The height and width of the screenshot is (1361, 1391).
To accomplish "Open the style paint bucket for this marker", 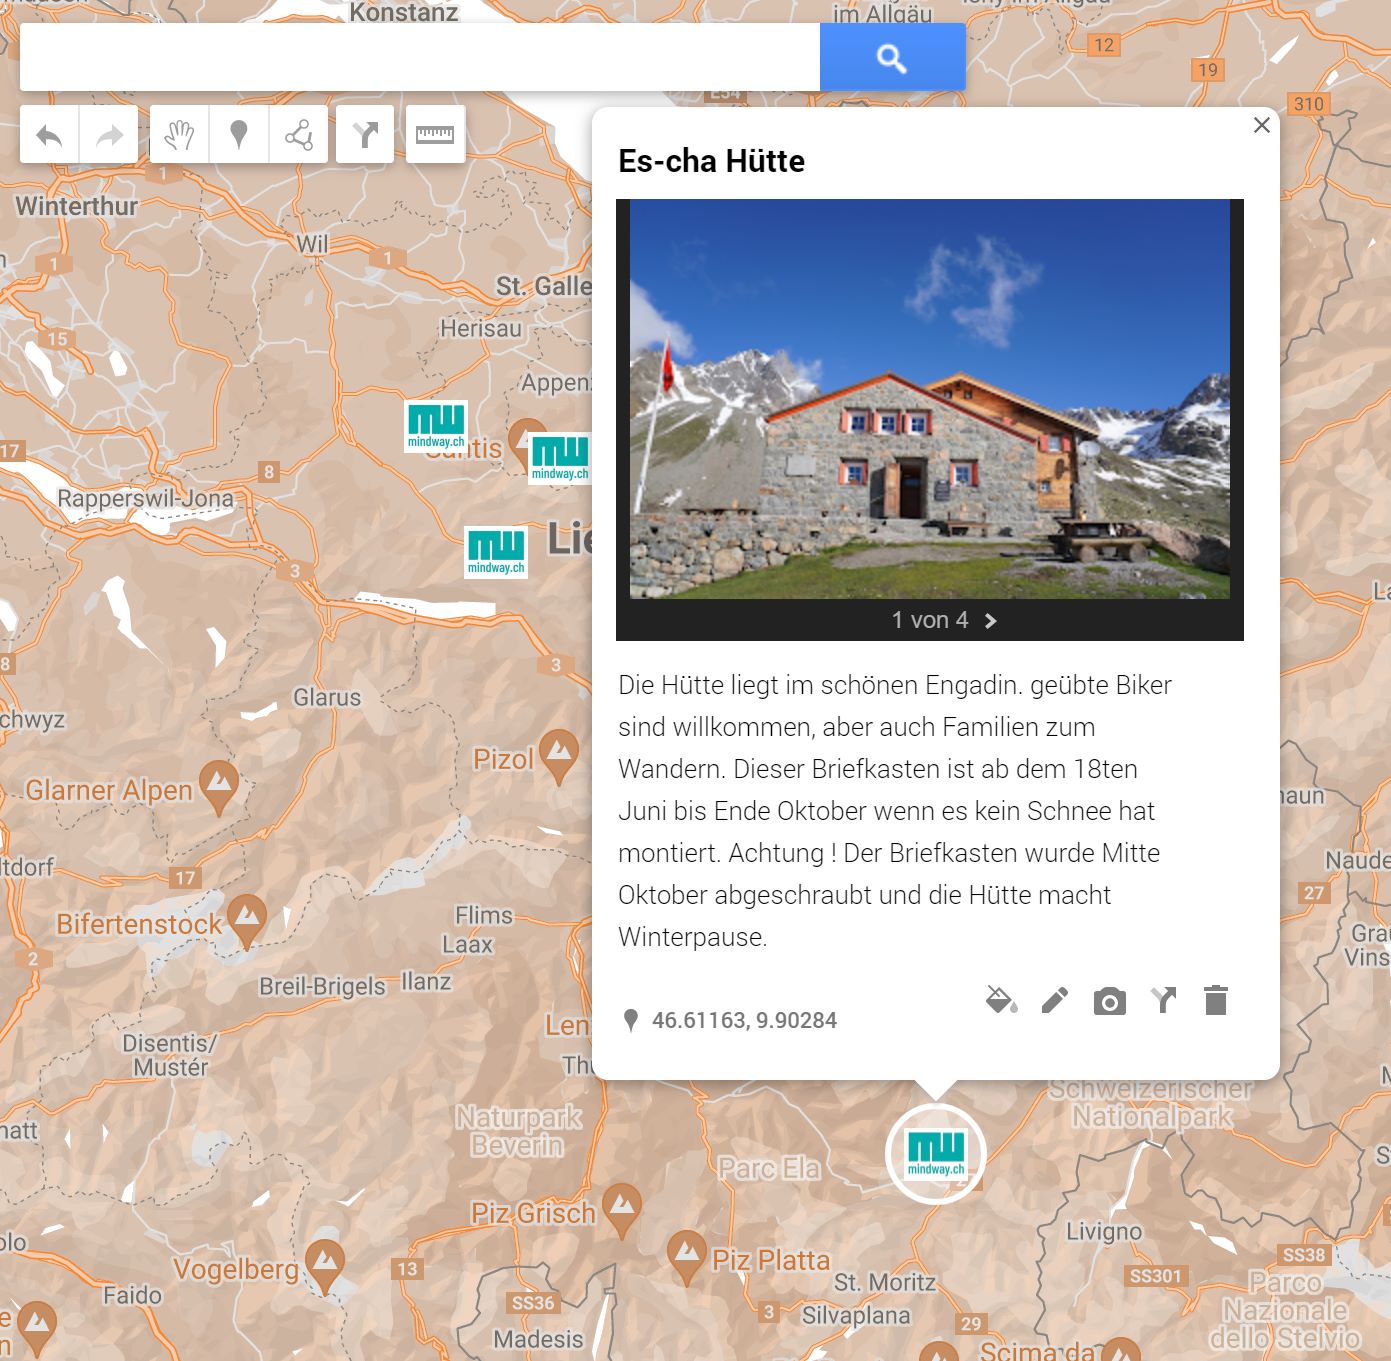I will pos(1001,1000).
